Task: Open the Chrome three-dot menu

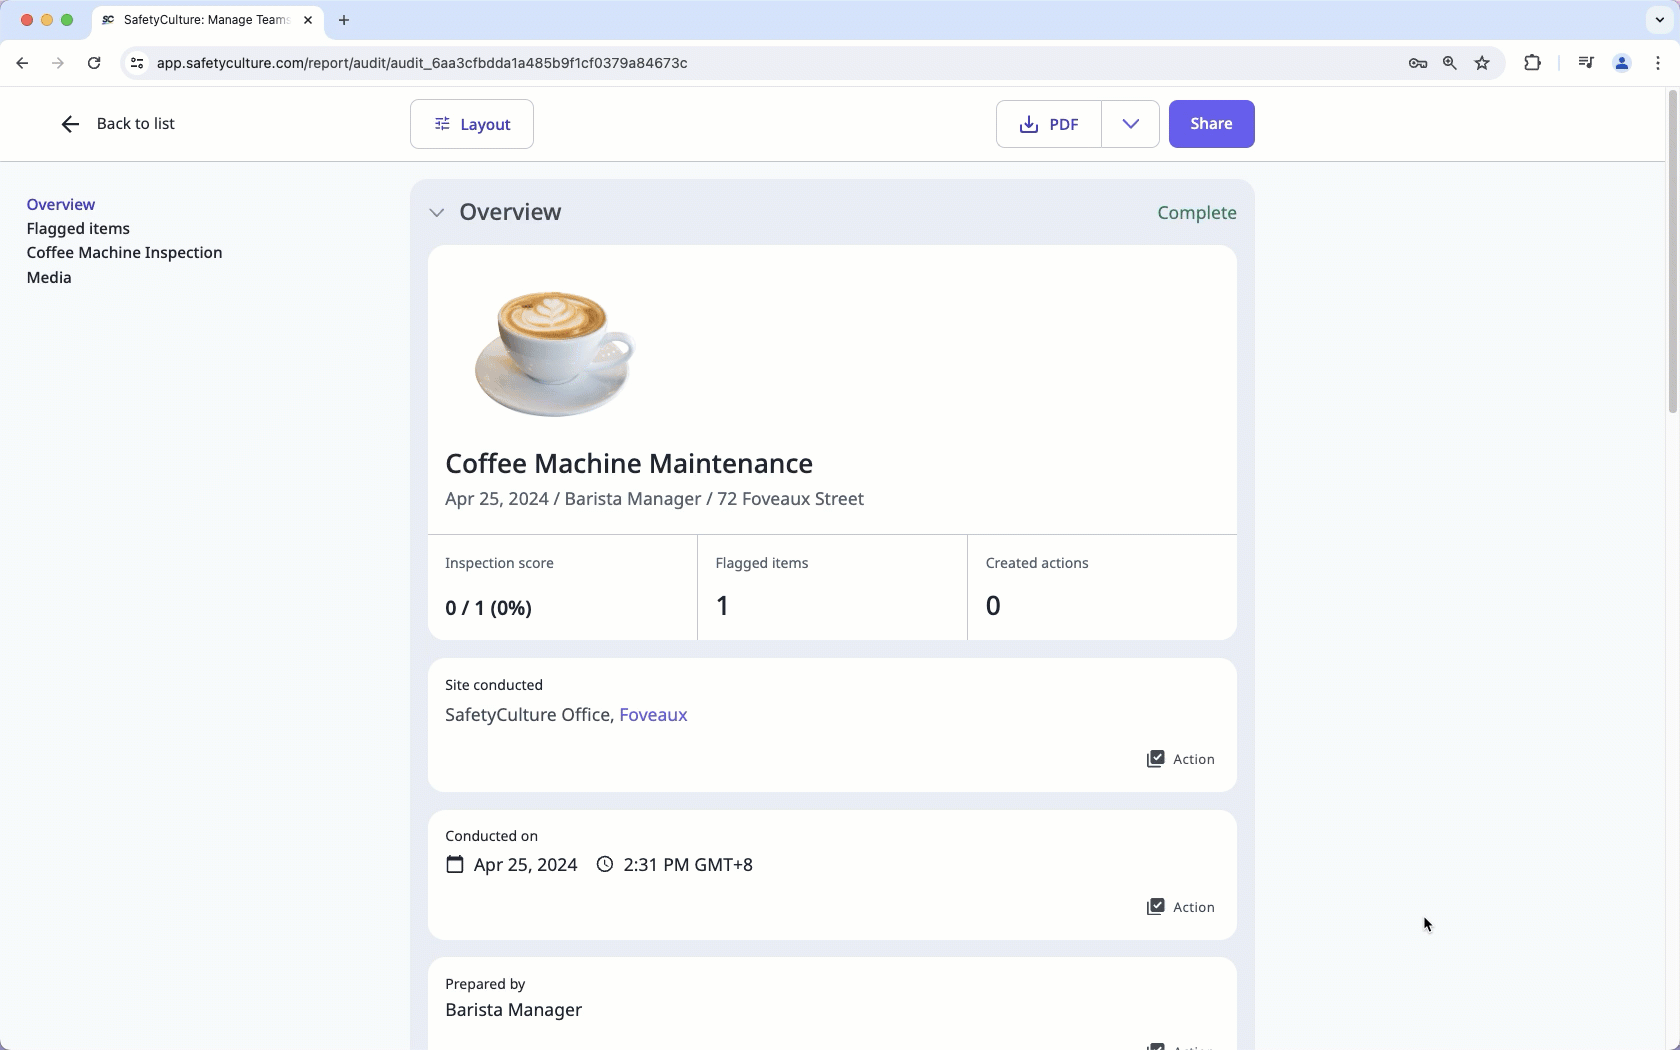Action: coord(1658,63)
